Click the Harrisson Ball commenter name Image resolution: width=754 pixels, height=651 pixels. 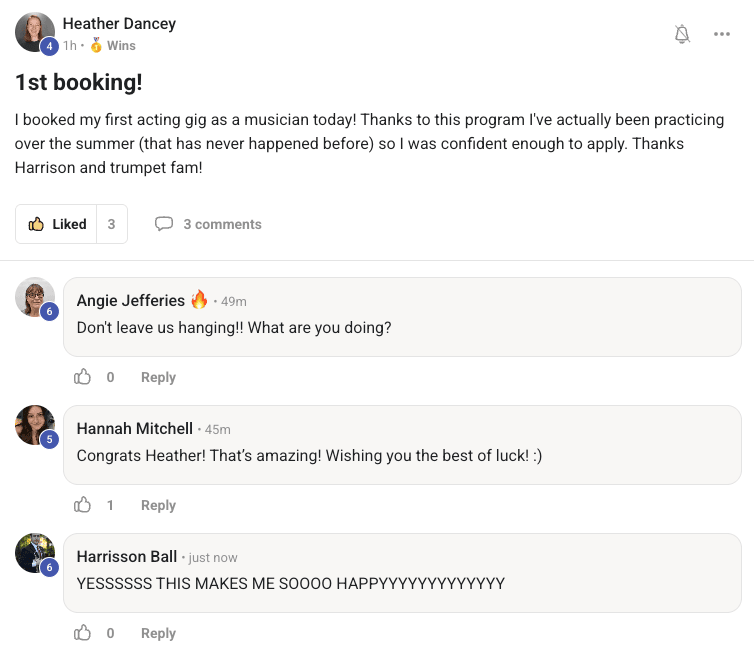click(126, 556)
